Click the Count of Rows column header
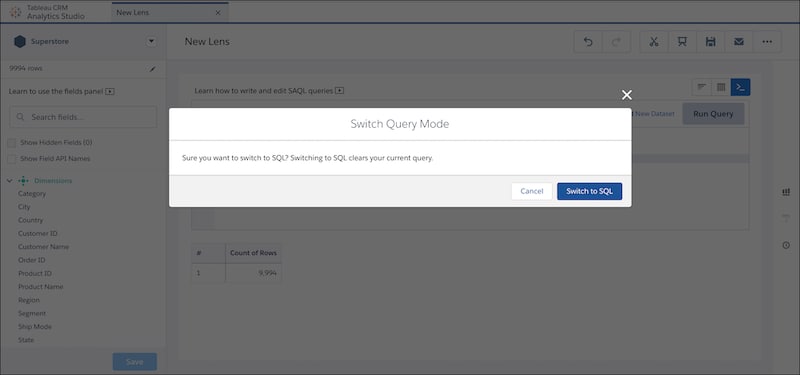The height and width of the screenshot is (375, 800). click(x=253, y=253)
